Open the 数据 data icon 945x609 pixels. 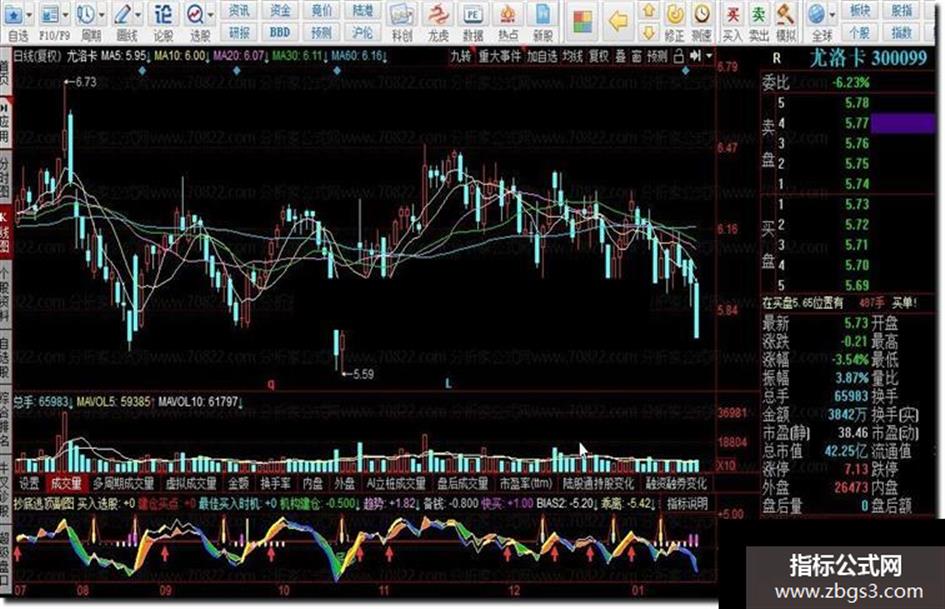point(472,16)
